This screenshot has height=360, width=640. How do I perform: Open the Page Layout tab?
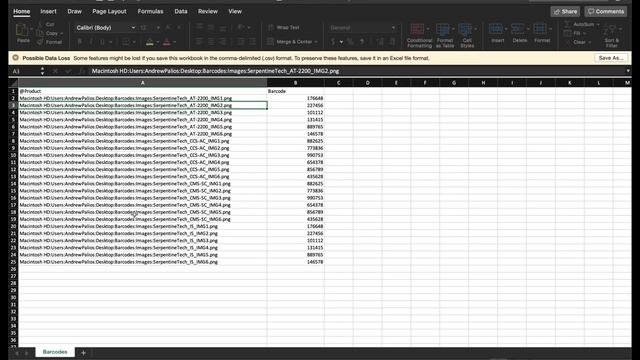tap(109, 11)
